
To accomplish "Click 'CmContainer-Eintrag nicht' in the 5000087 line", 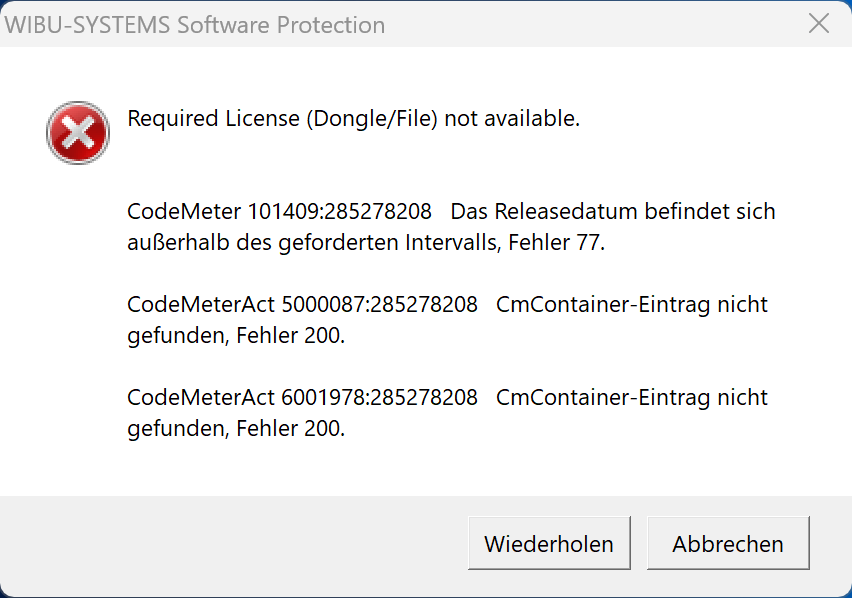I will (631, 304).
